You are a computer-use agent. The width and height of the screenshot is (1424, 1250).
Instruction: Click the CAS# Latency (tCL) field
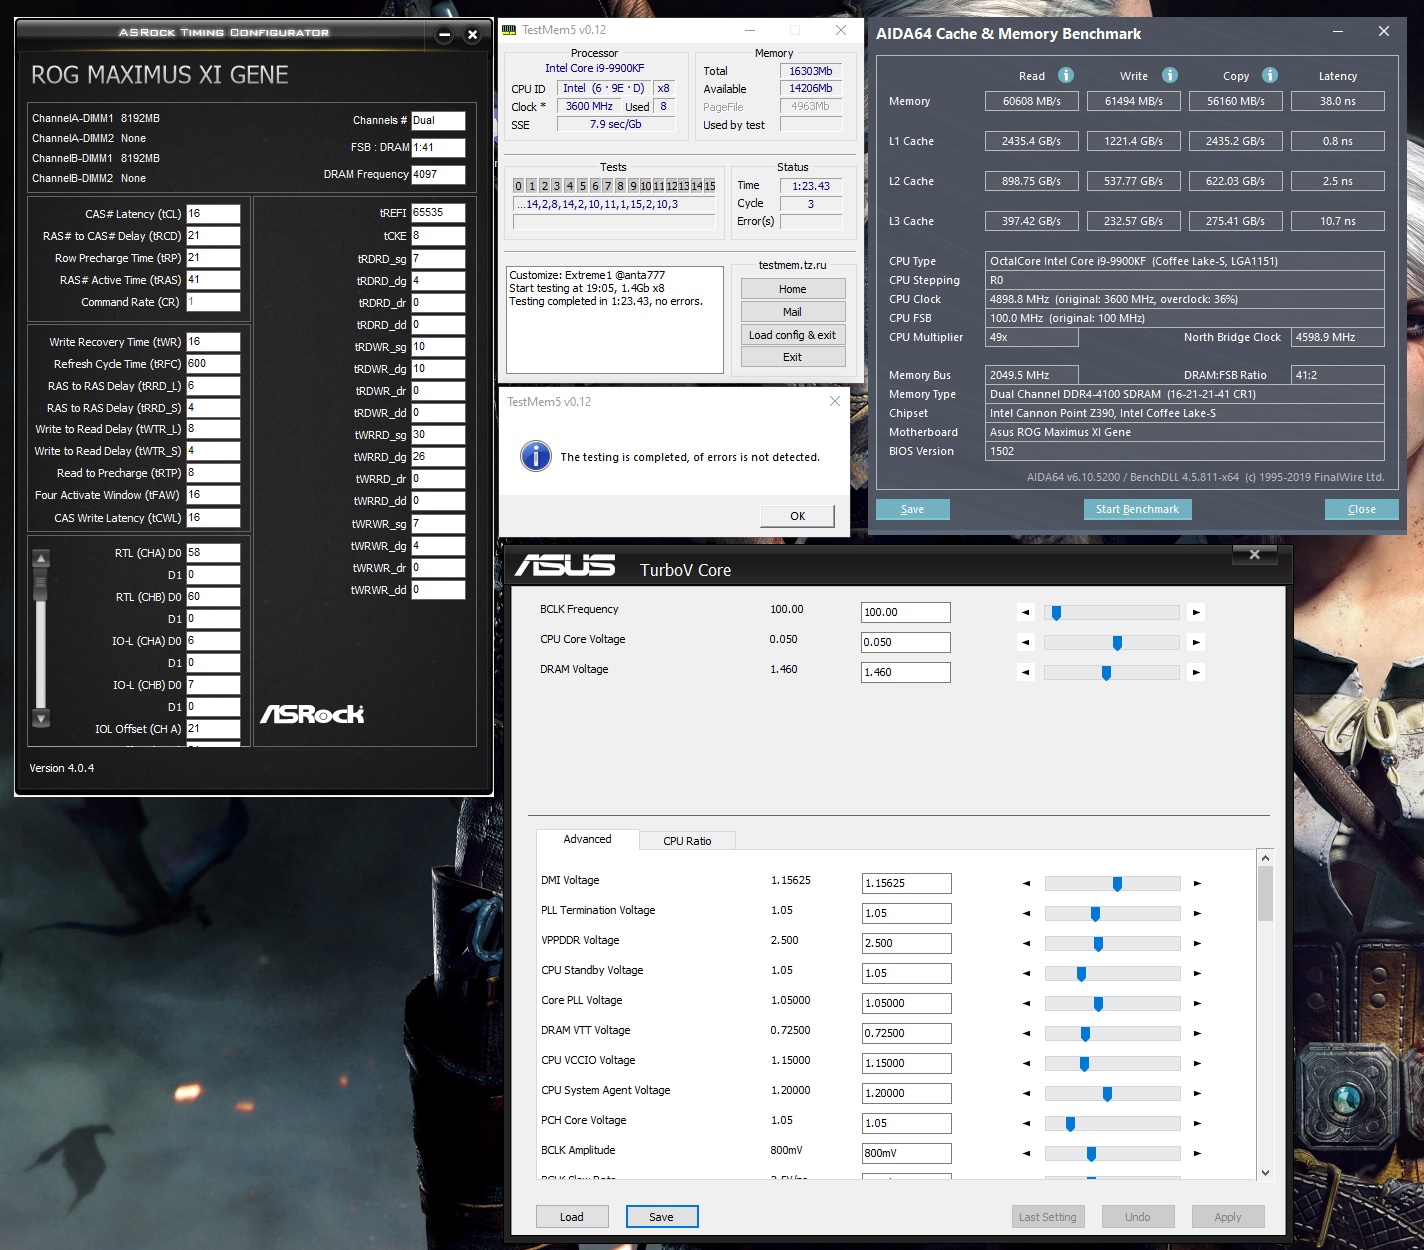pos(213,214)
